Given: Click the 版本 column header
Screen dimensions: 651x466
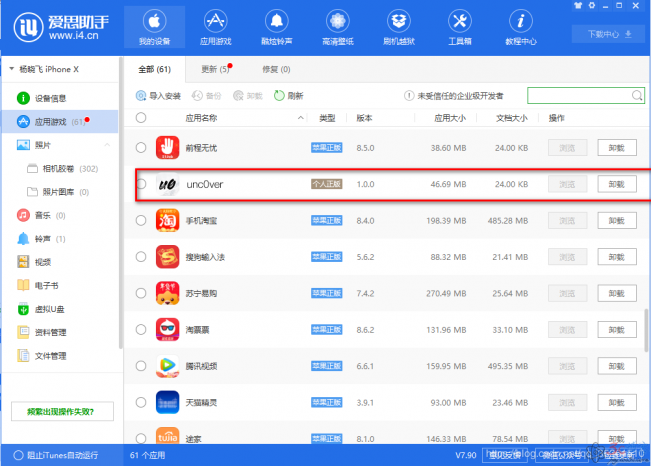Looking at the screenshot, I should (x=364, y=118).
